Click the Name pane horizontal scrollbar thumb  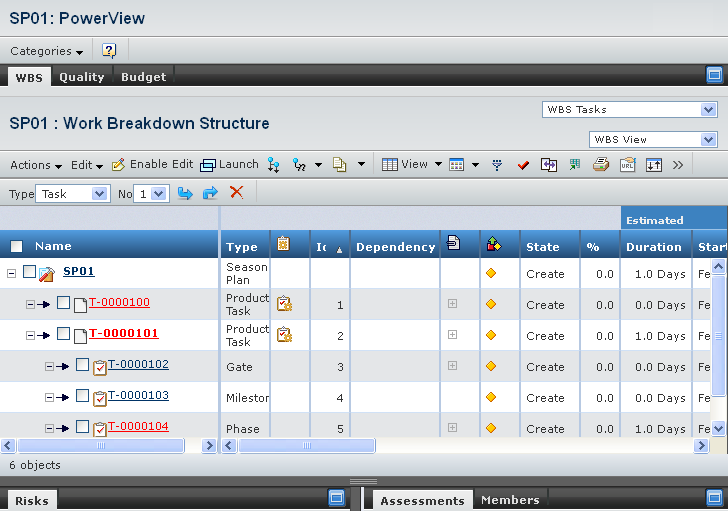[x=101, y=446]
